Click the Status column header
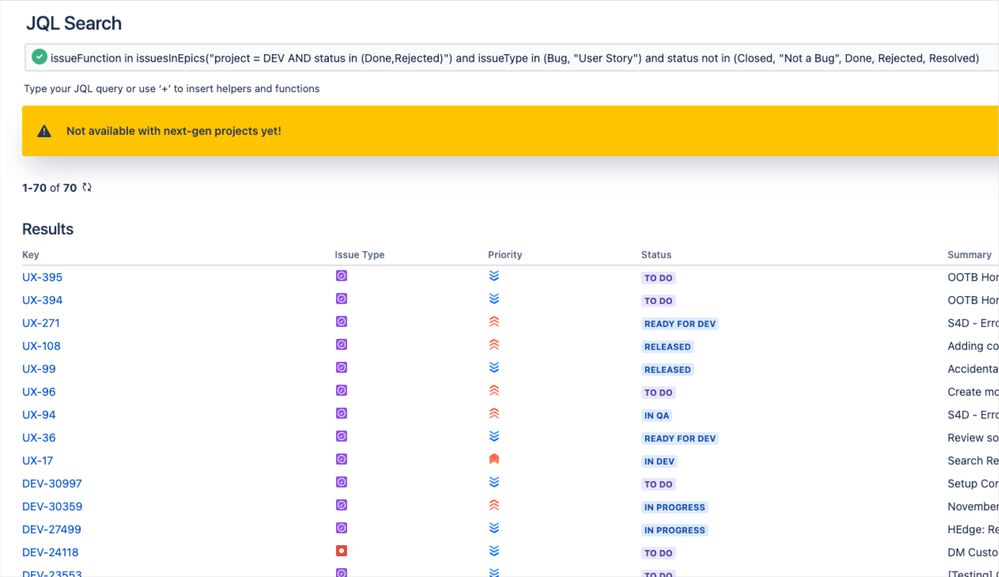This screenshot has width=999, height=577. [656, 255]
